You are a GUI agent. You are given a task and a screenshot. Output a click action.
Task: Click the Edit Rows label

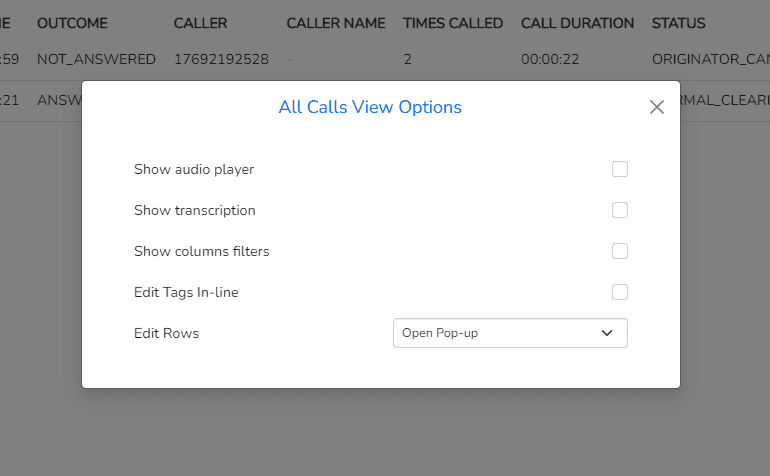pyautogui.click(x=166, y=333)
